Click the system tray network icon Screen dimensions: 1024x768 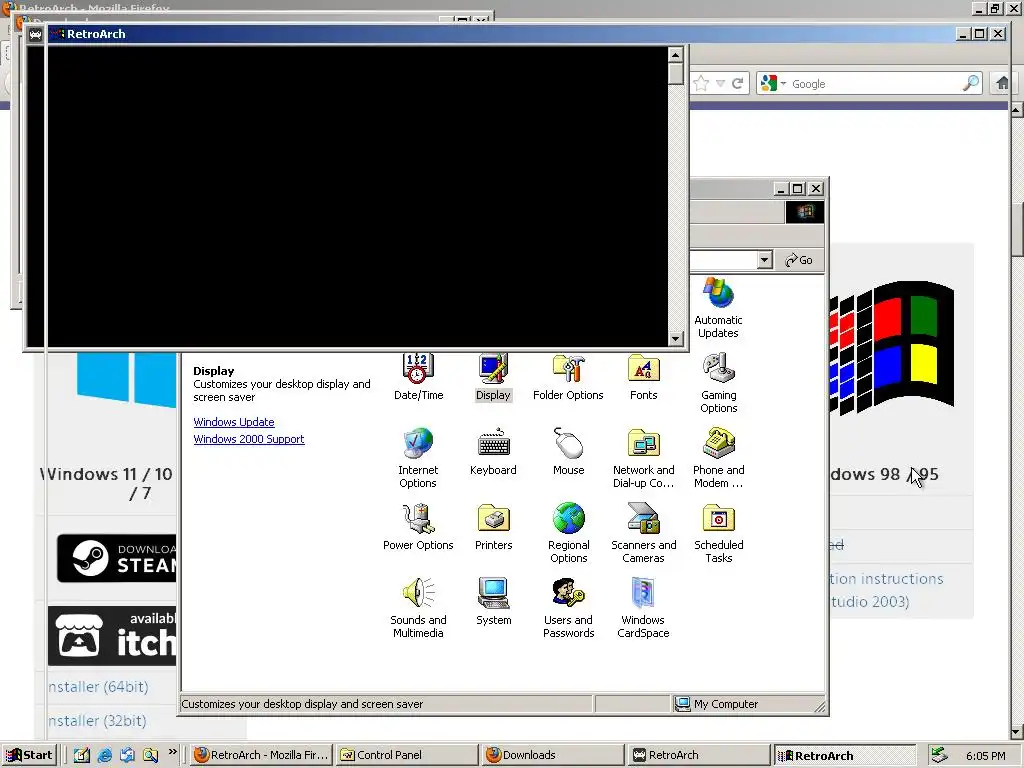[x=938, y=755]
